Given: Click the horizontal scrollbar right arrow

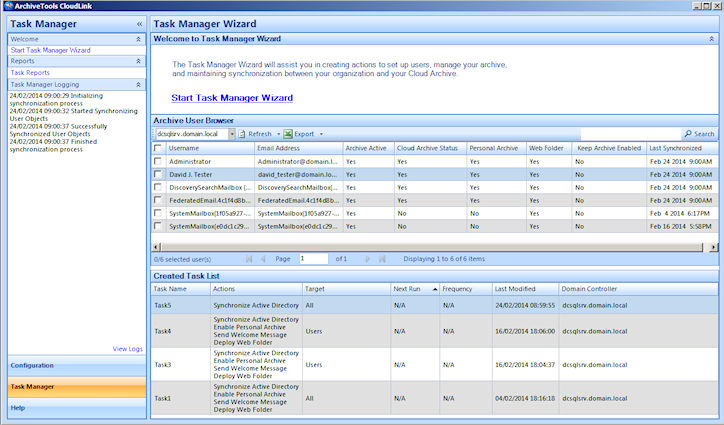Looking at the screenshot, I should 714,247.
